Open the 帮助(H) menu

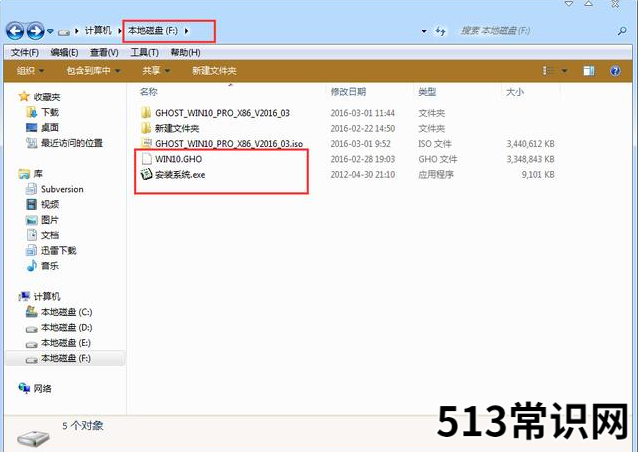coord(185,52)
